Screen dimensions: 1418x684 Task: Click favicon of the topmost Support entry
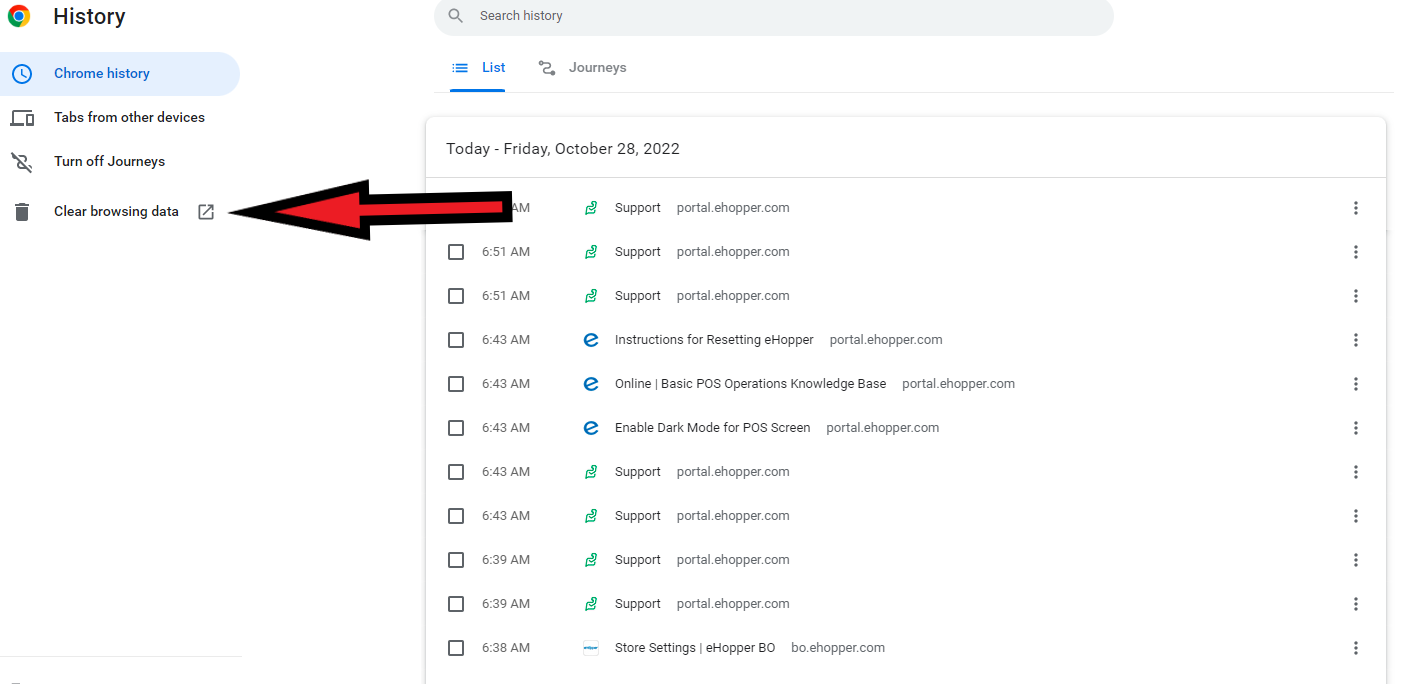pyautogui.click(x=591, y=208)
